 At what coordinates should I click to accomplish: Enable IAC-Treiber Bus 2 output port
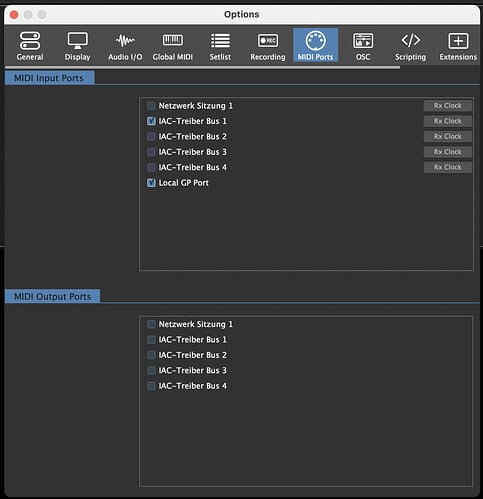coord(151,355)
